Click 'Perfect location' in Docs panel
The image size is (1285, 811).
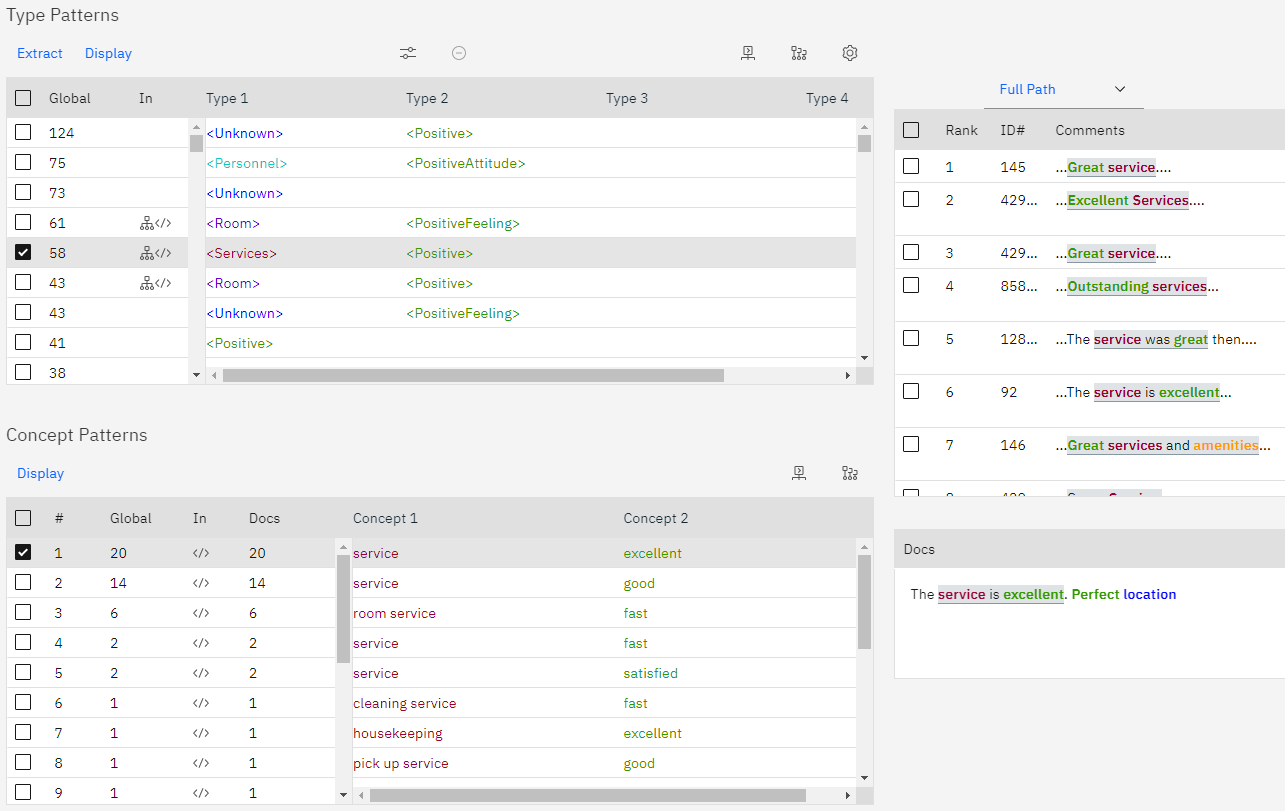tap(1124, 594)
